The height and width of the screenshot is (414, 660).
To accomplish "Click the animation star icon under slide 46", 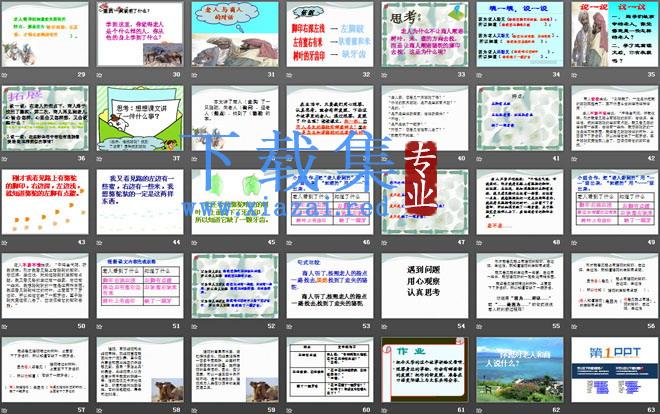I will click(x=289, y=242).
